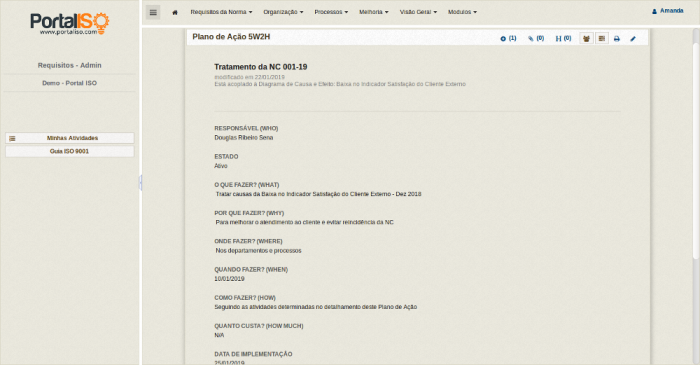Expand the Melhoria menu
The height and width of the screenshot is (365, 700).
click(374, 12)
